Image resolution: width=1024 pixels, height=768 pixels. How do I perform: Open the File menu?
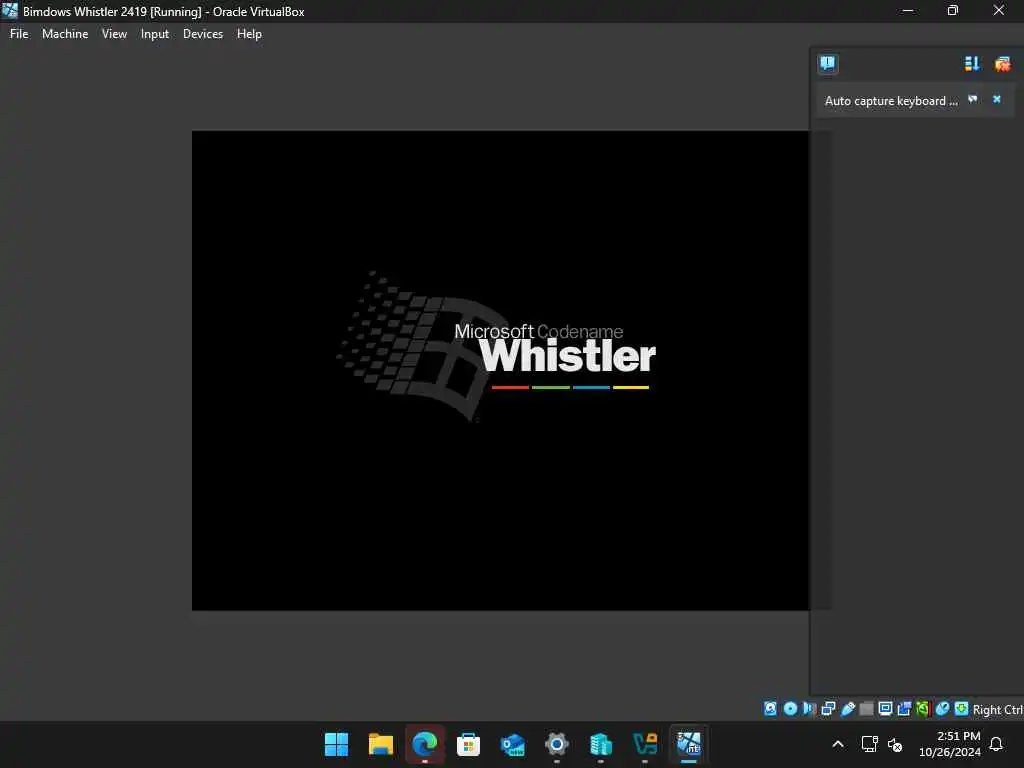tap(19, 34)
